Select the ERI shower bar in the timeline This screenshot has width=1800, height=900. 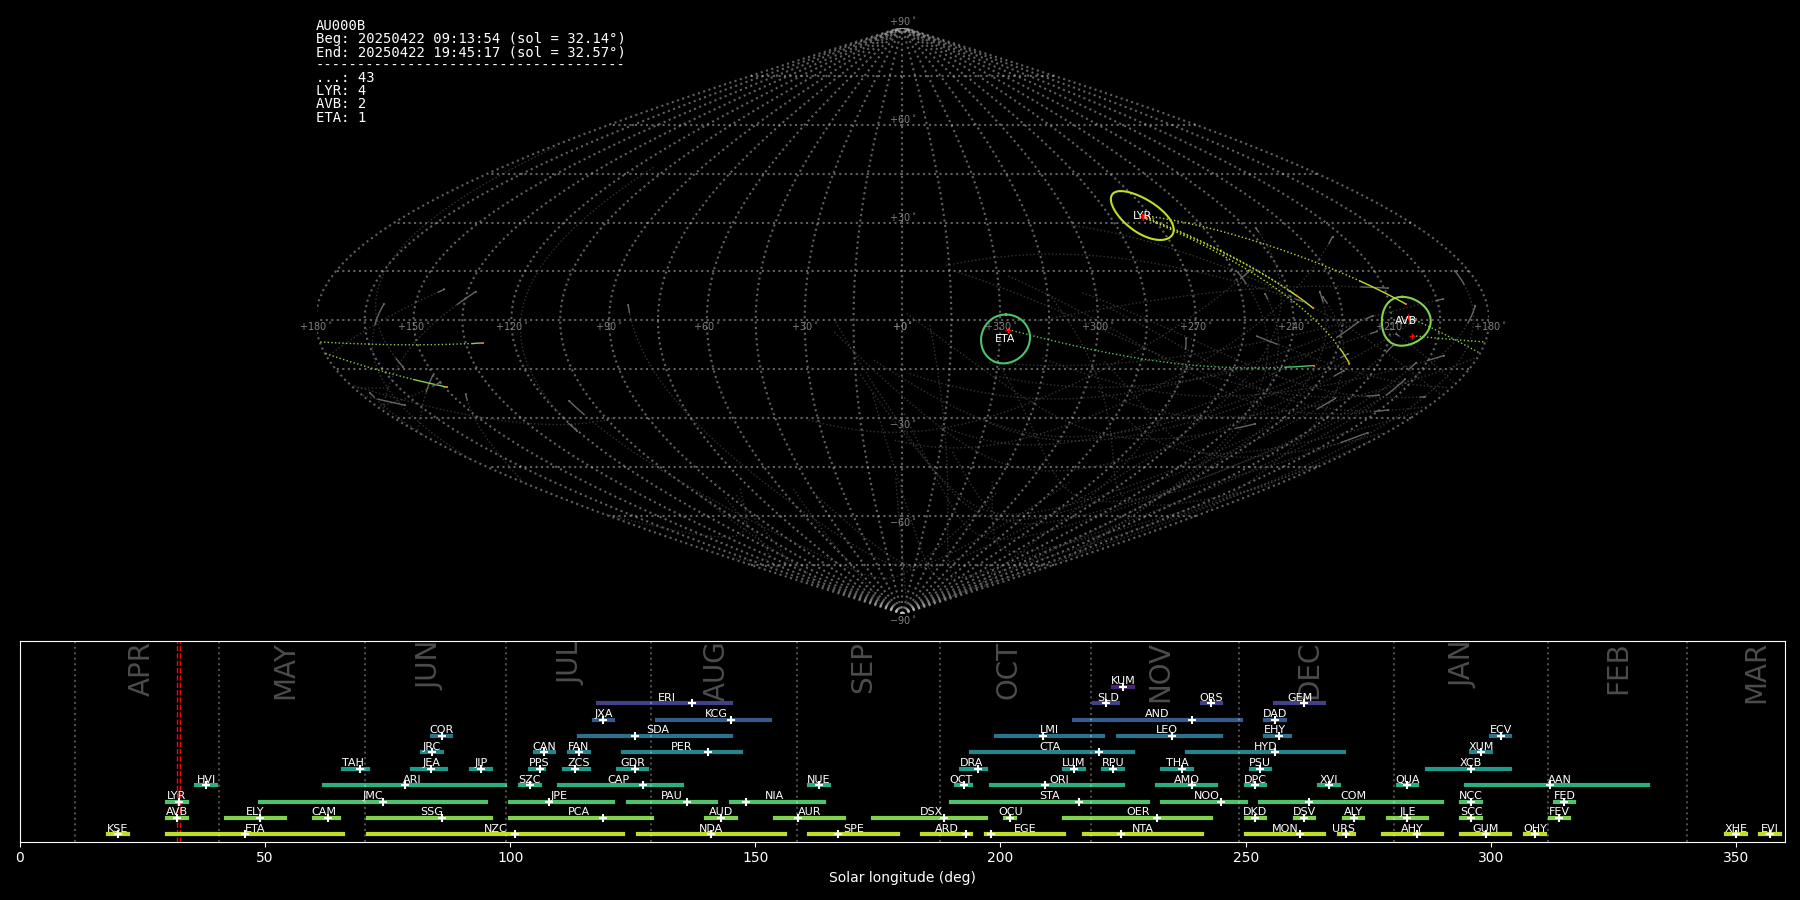664,703
